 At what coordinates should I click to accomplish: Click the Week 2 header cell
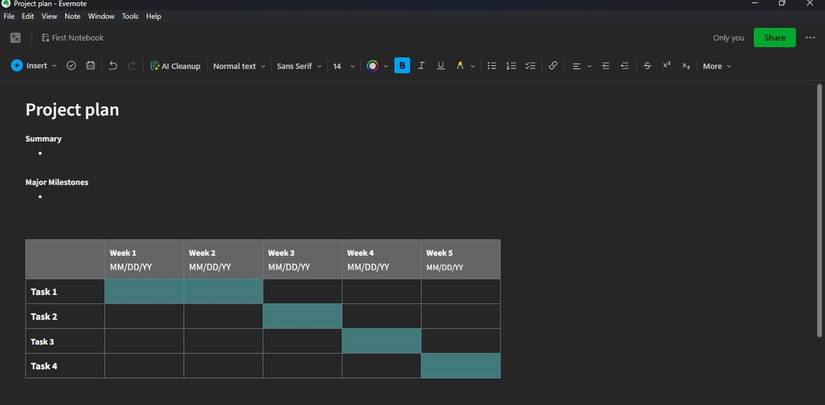pyautogui.click(x=223, y=259)
